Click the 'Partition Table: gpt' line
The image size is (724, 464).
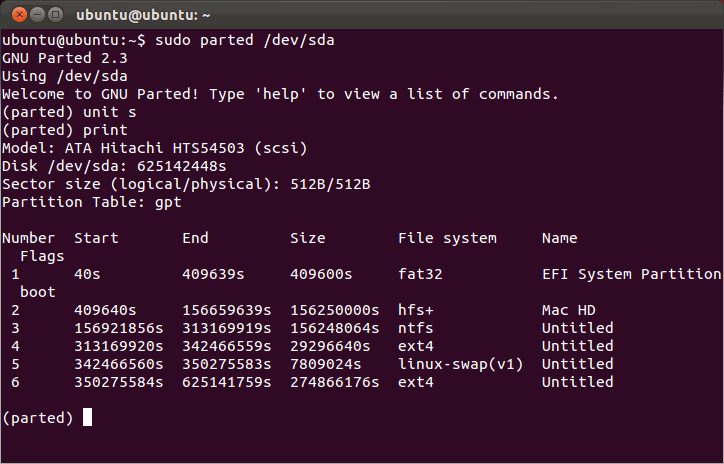(x=92, y=202)
